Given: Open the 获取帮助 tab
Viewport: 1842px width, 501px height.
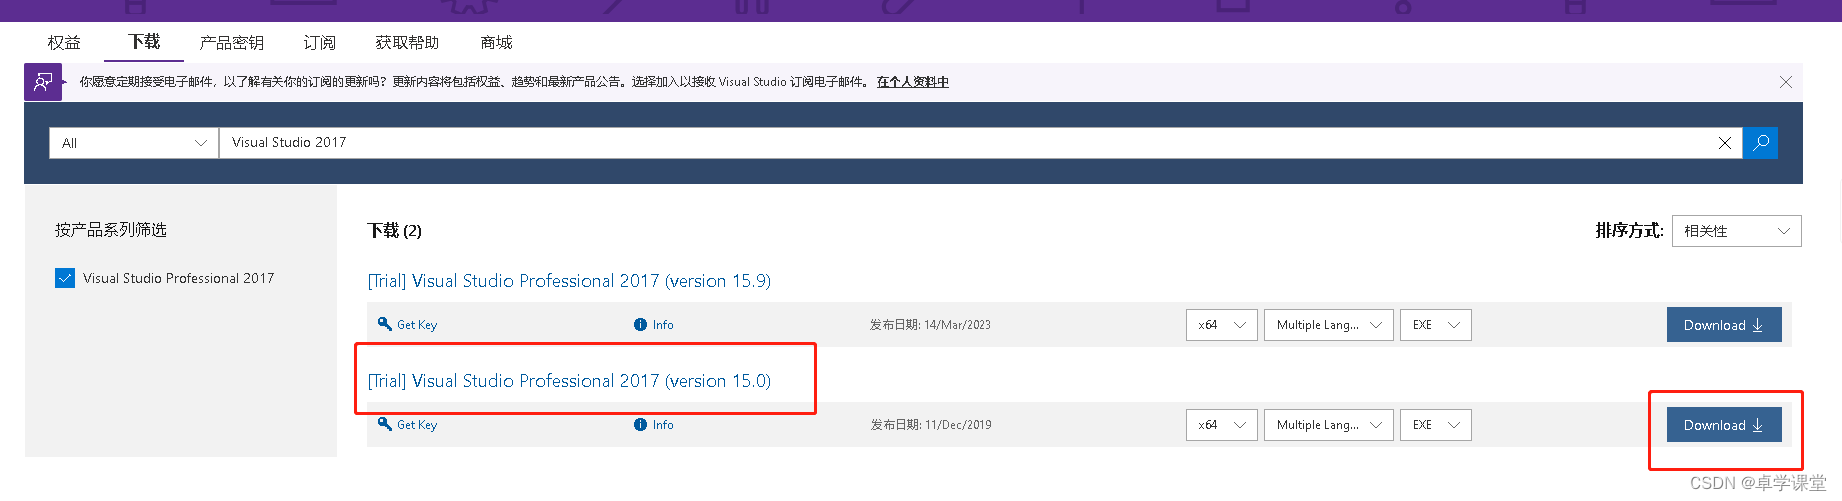Looking at the screenshot, I should click(x=407, y=43).
